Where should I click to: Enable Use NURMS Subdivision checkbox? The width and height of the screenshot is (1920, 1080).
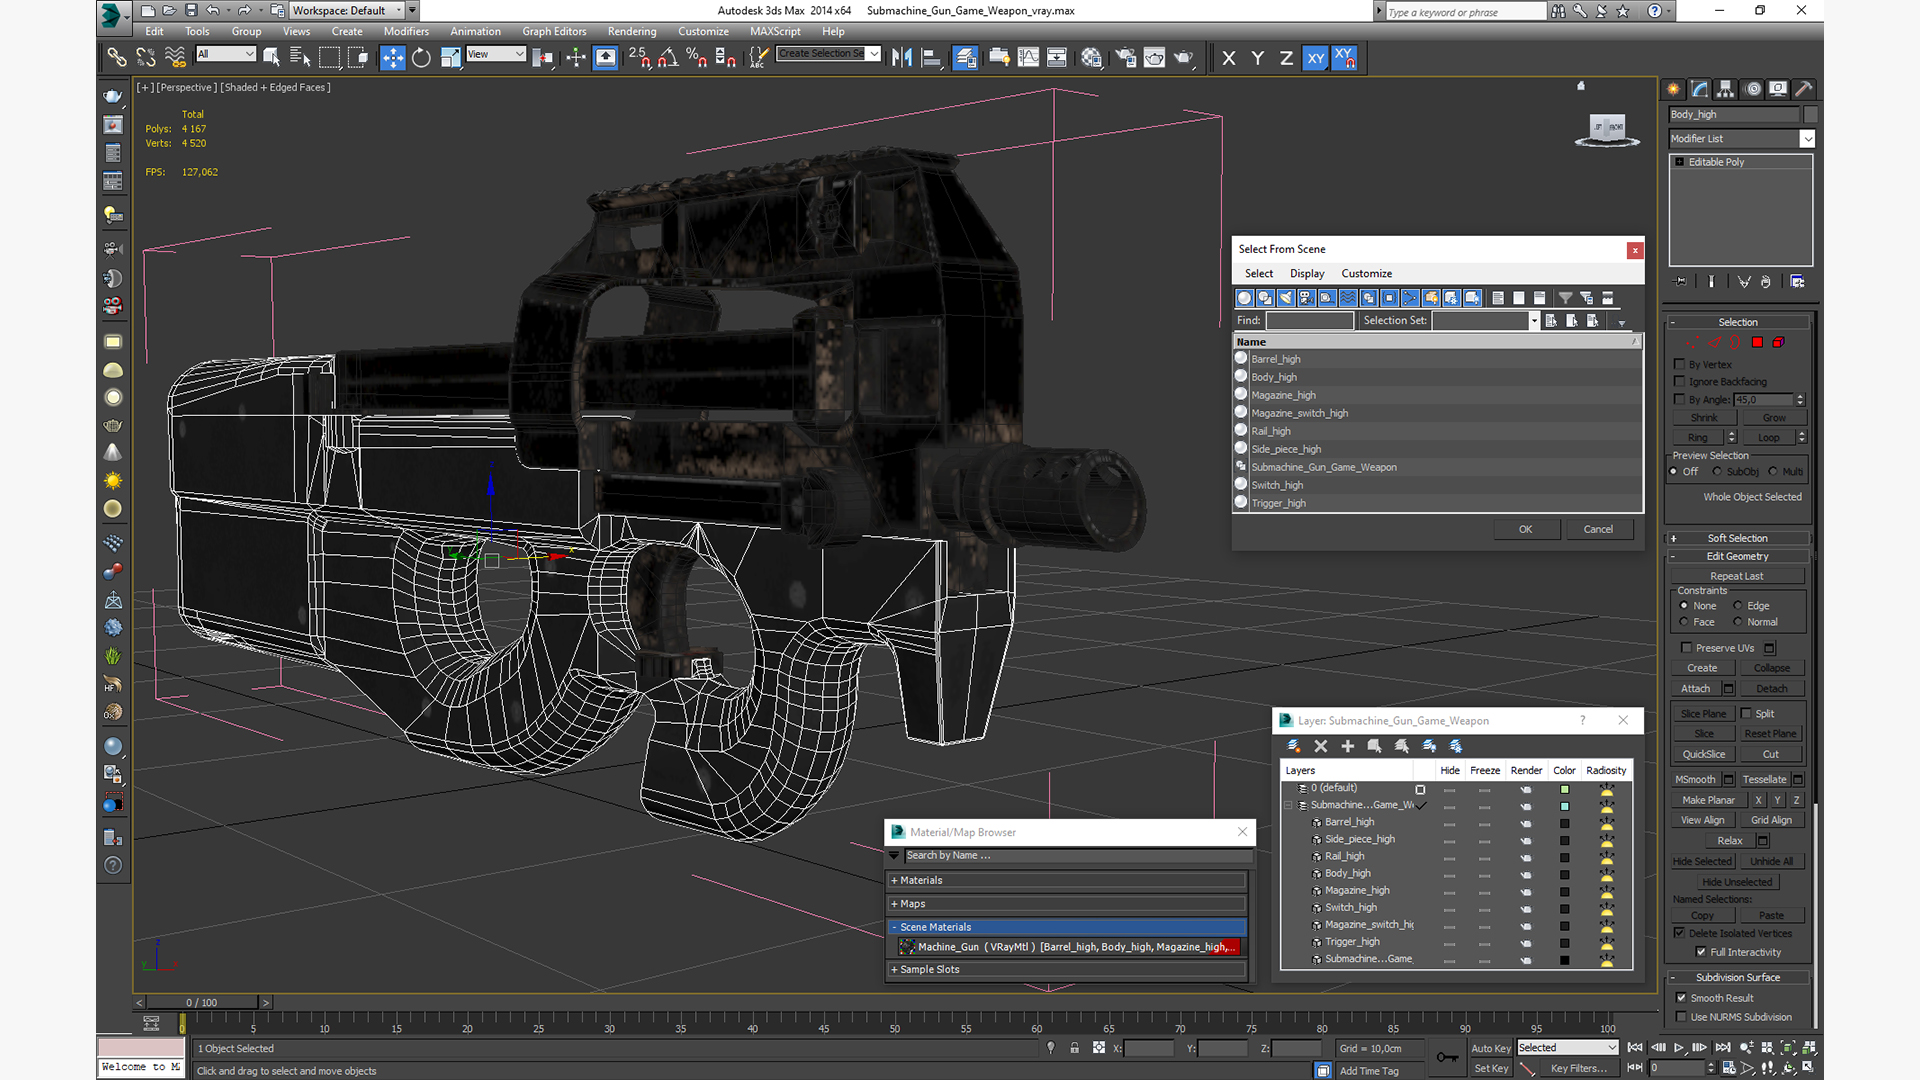1681,1017
